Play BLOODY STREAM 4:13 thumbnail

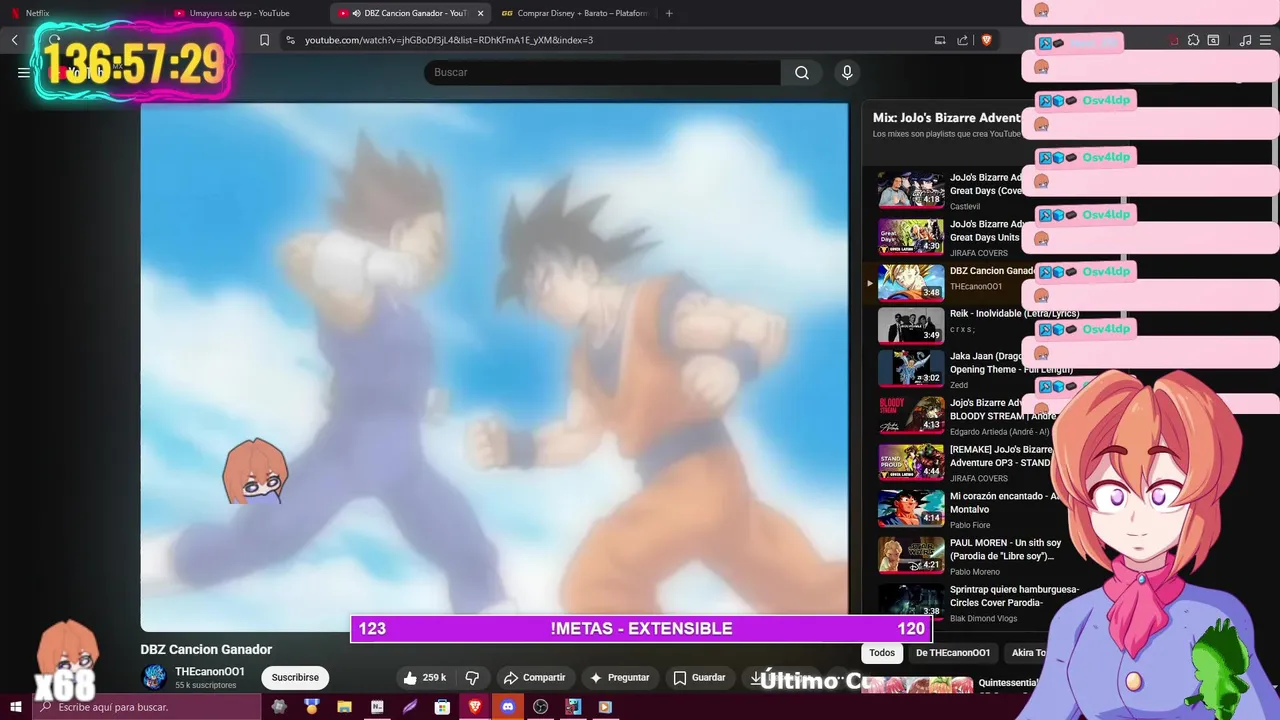[911, 415]
